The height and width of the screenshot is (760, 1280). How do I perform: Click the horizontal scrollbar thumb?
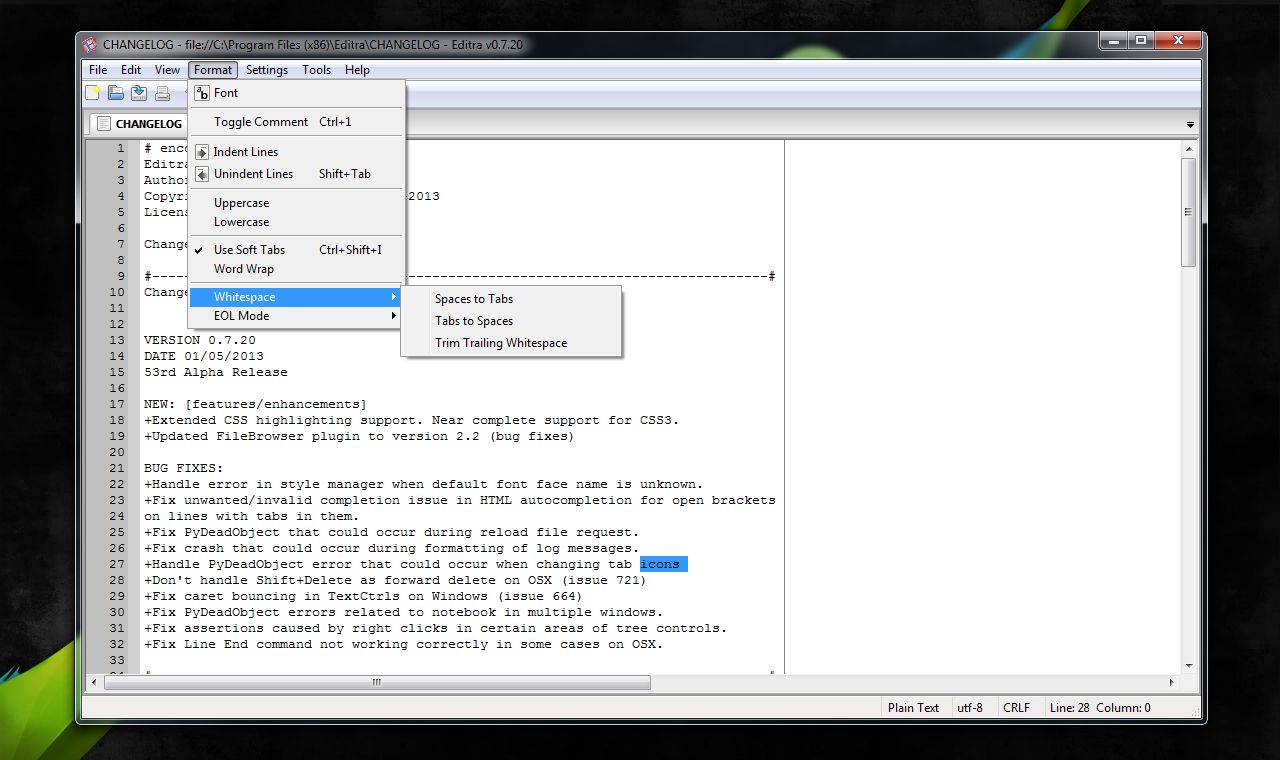377,682
